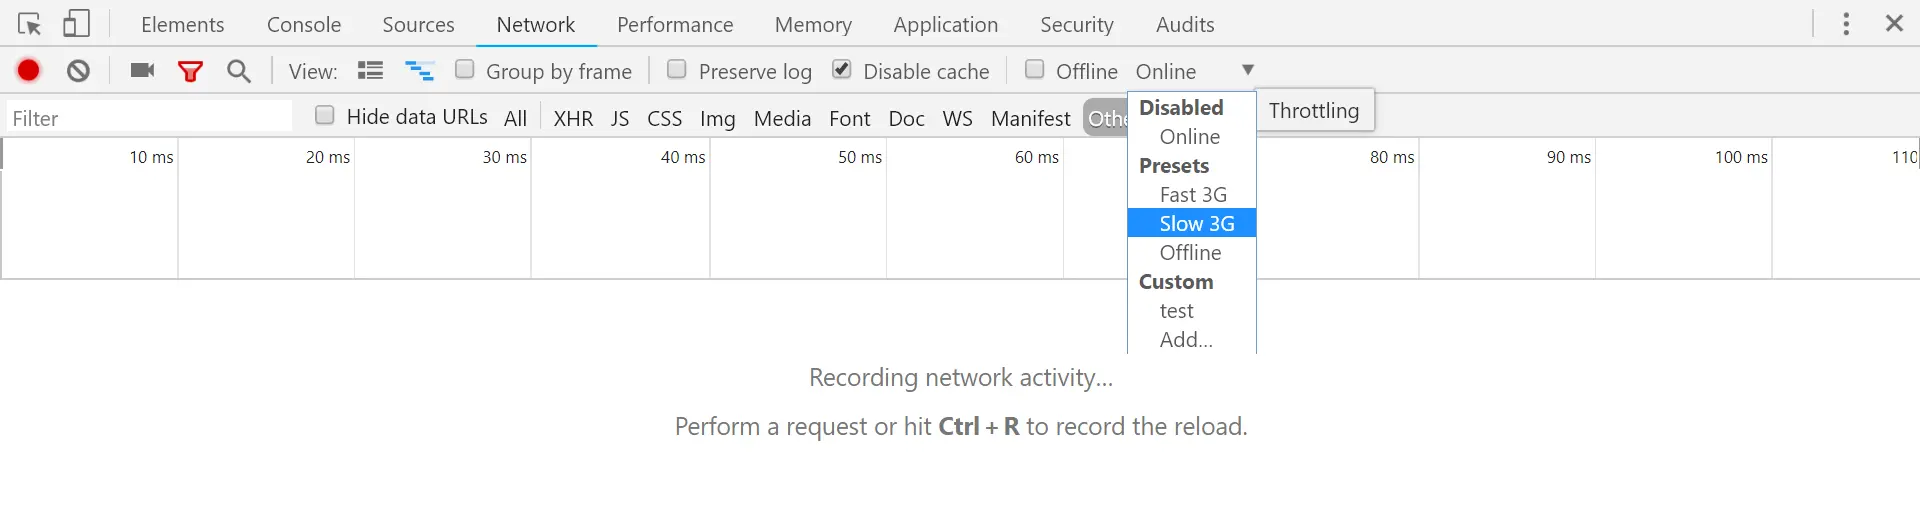Filter requests by the XHR type
This screenshot has width=1920, height=522.
point(573,119)
